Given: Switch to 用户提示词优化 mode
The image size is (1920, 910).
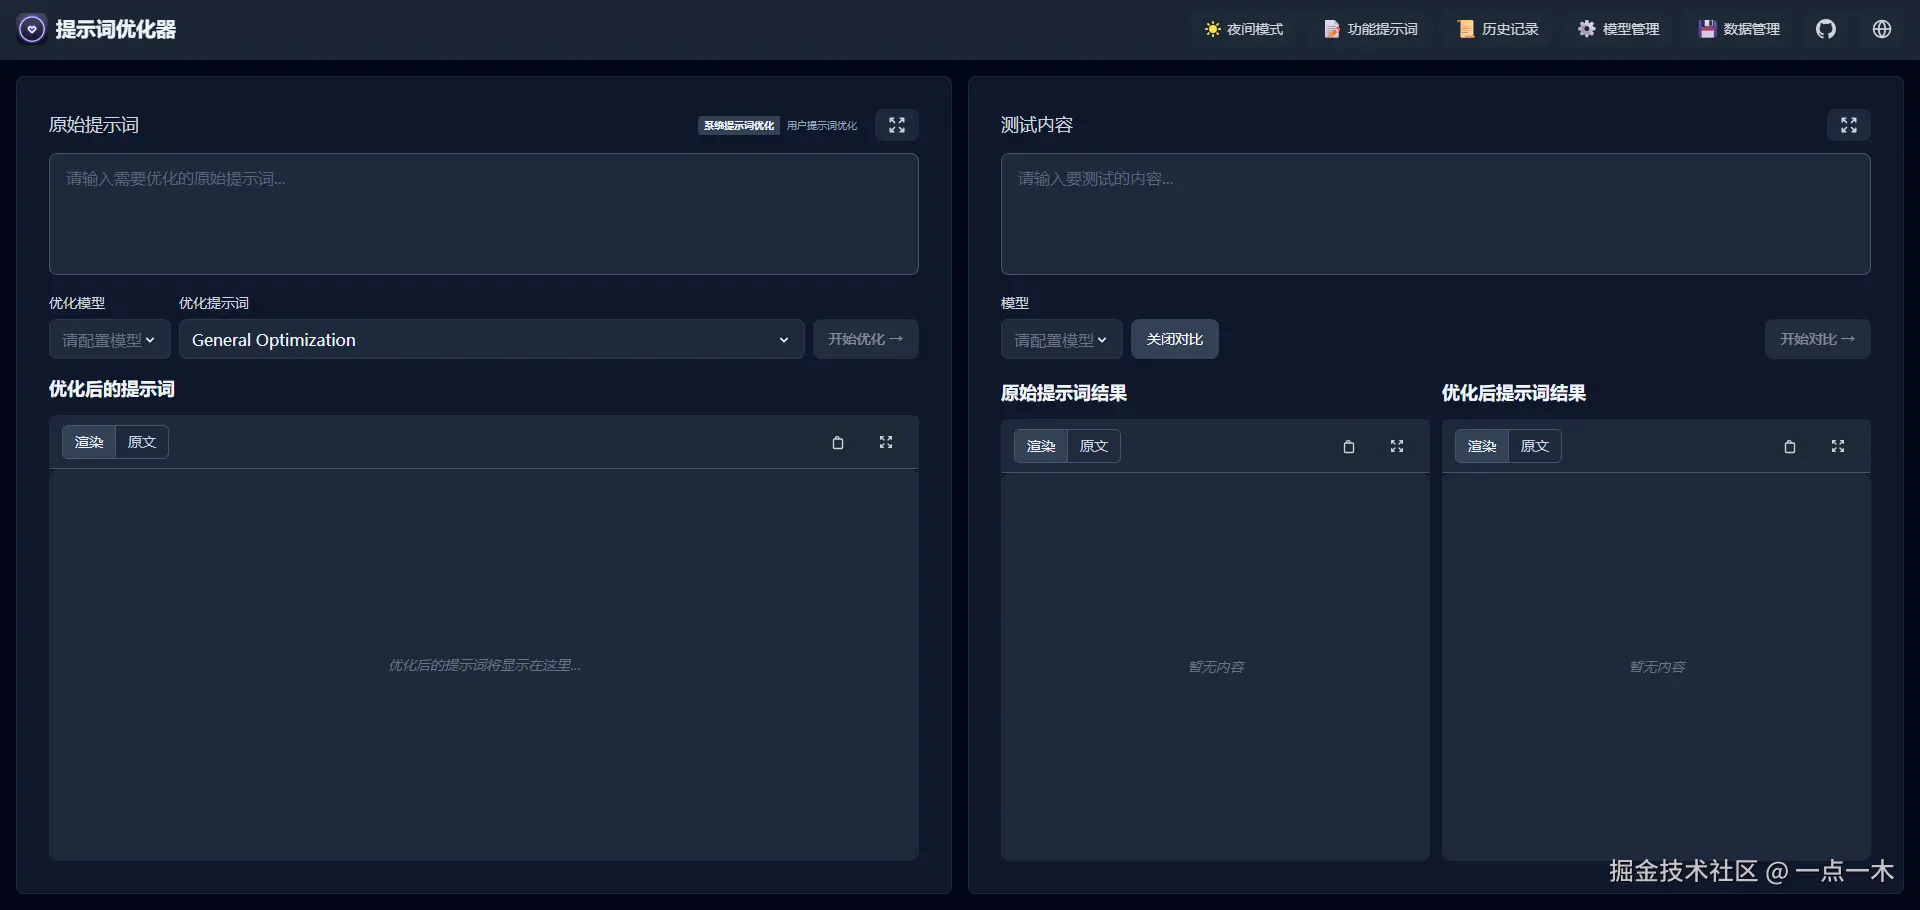Looking at the screenshot, I should [x=821, y=125].
